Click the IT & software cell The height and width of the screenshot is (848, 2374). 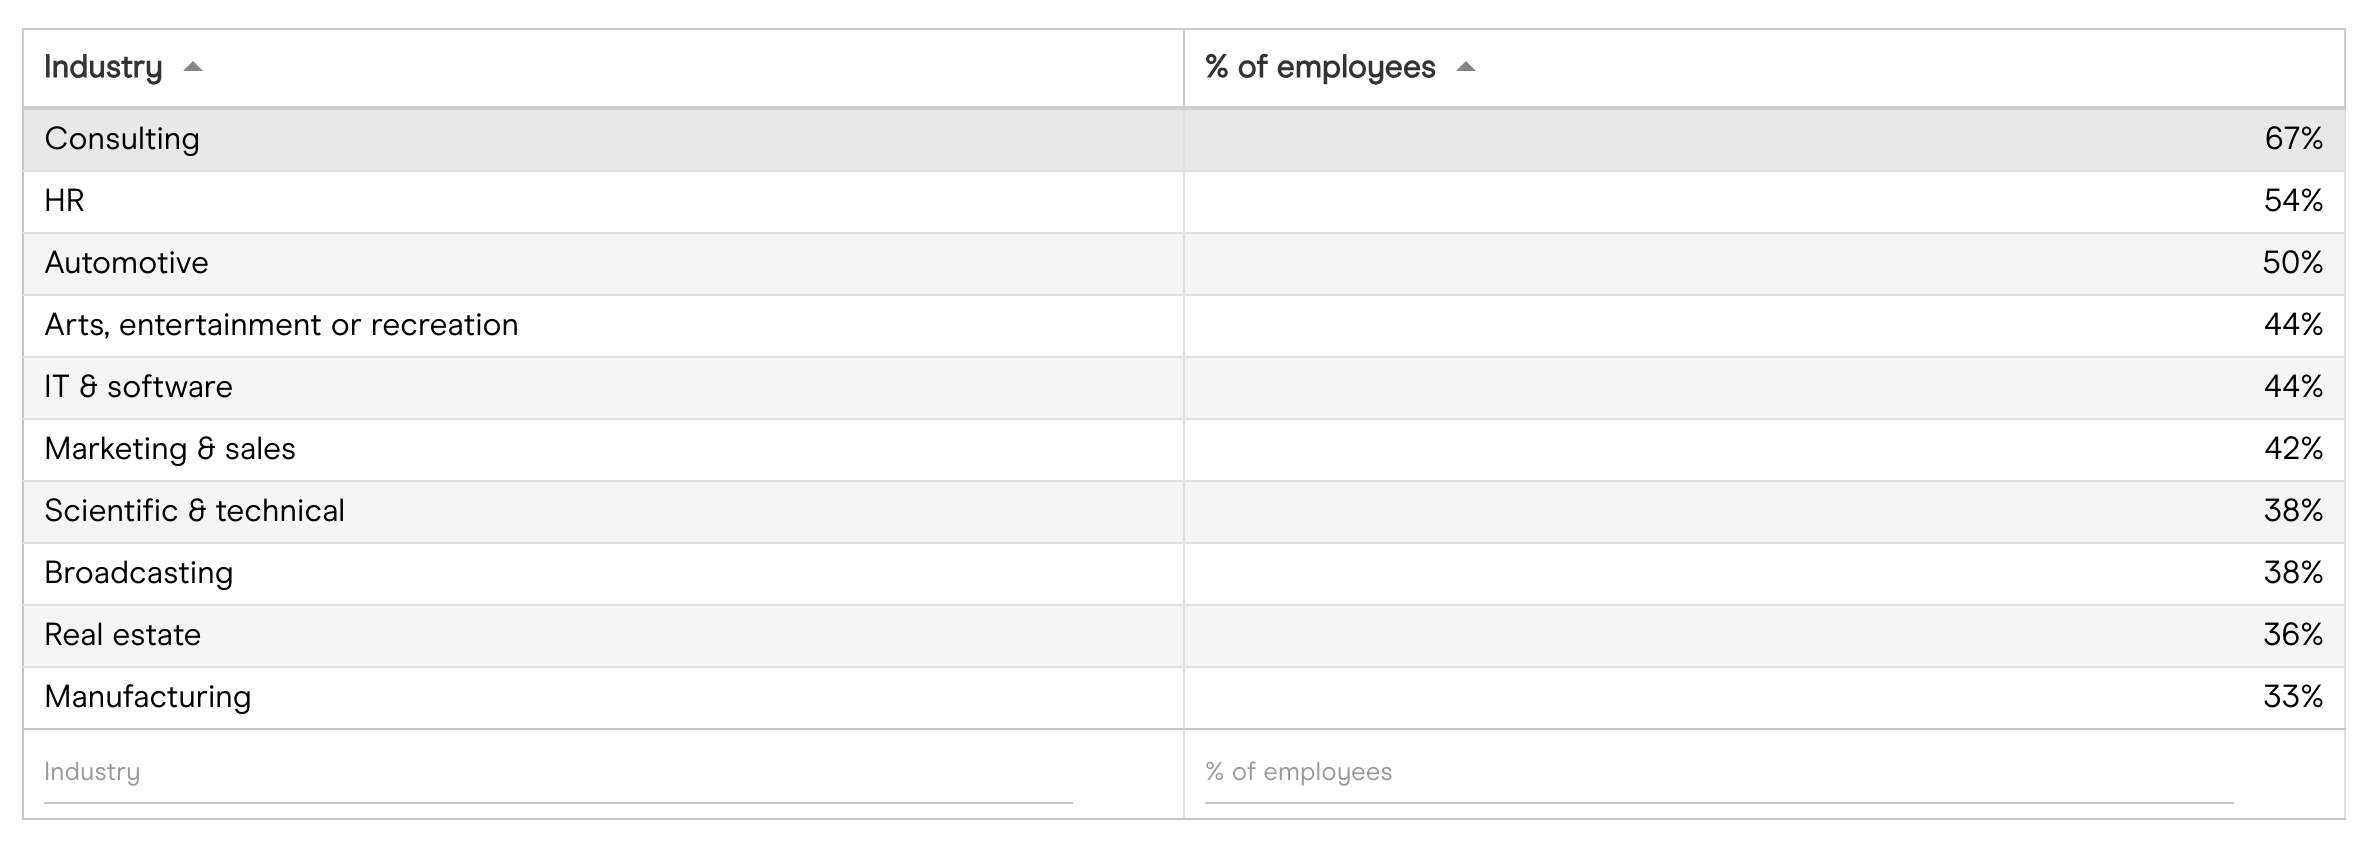coord(138,387)
